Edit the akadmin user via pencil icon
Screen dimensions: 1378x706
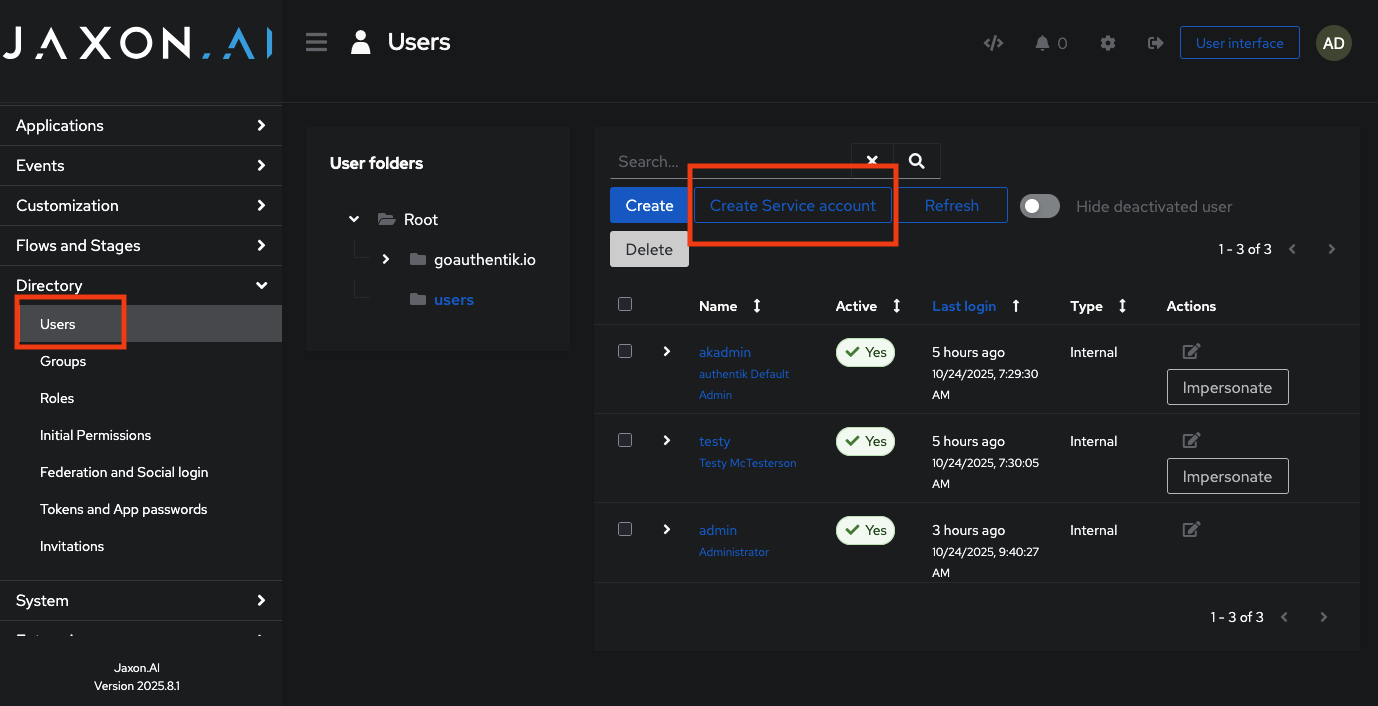pos(1190,351)
